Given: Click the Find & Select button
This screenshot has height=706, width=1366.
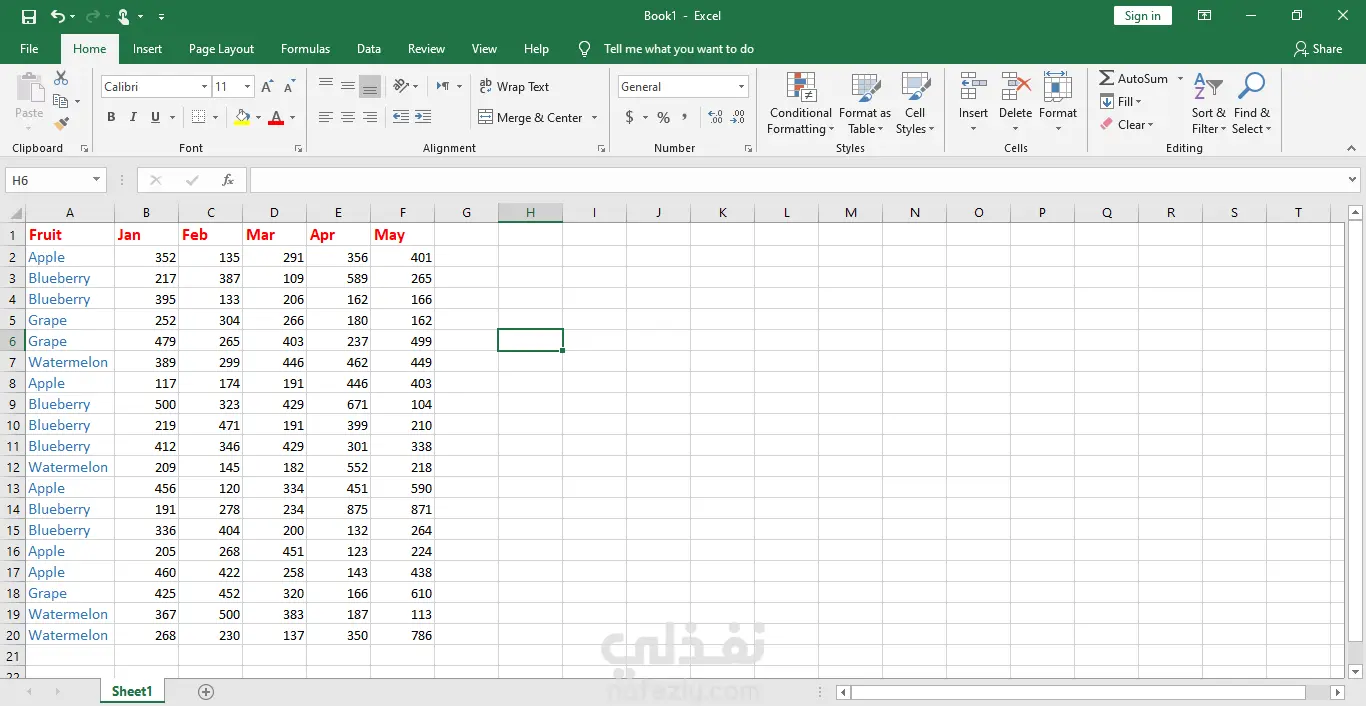Looking at the screenshot, I should coord(1251,103).
